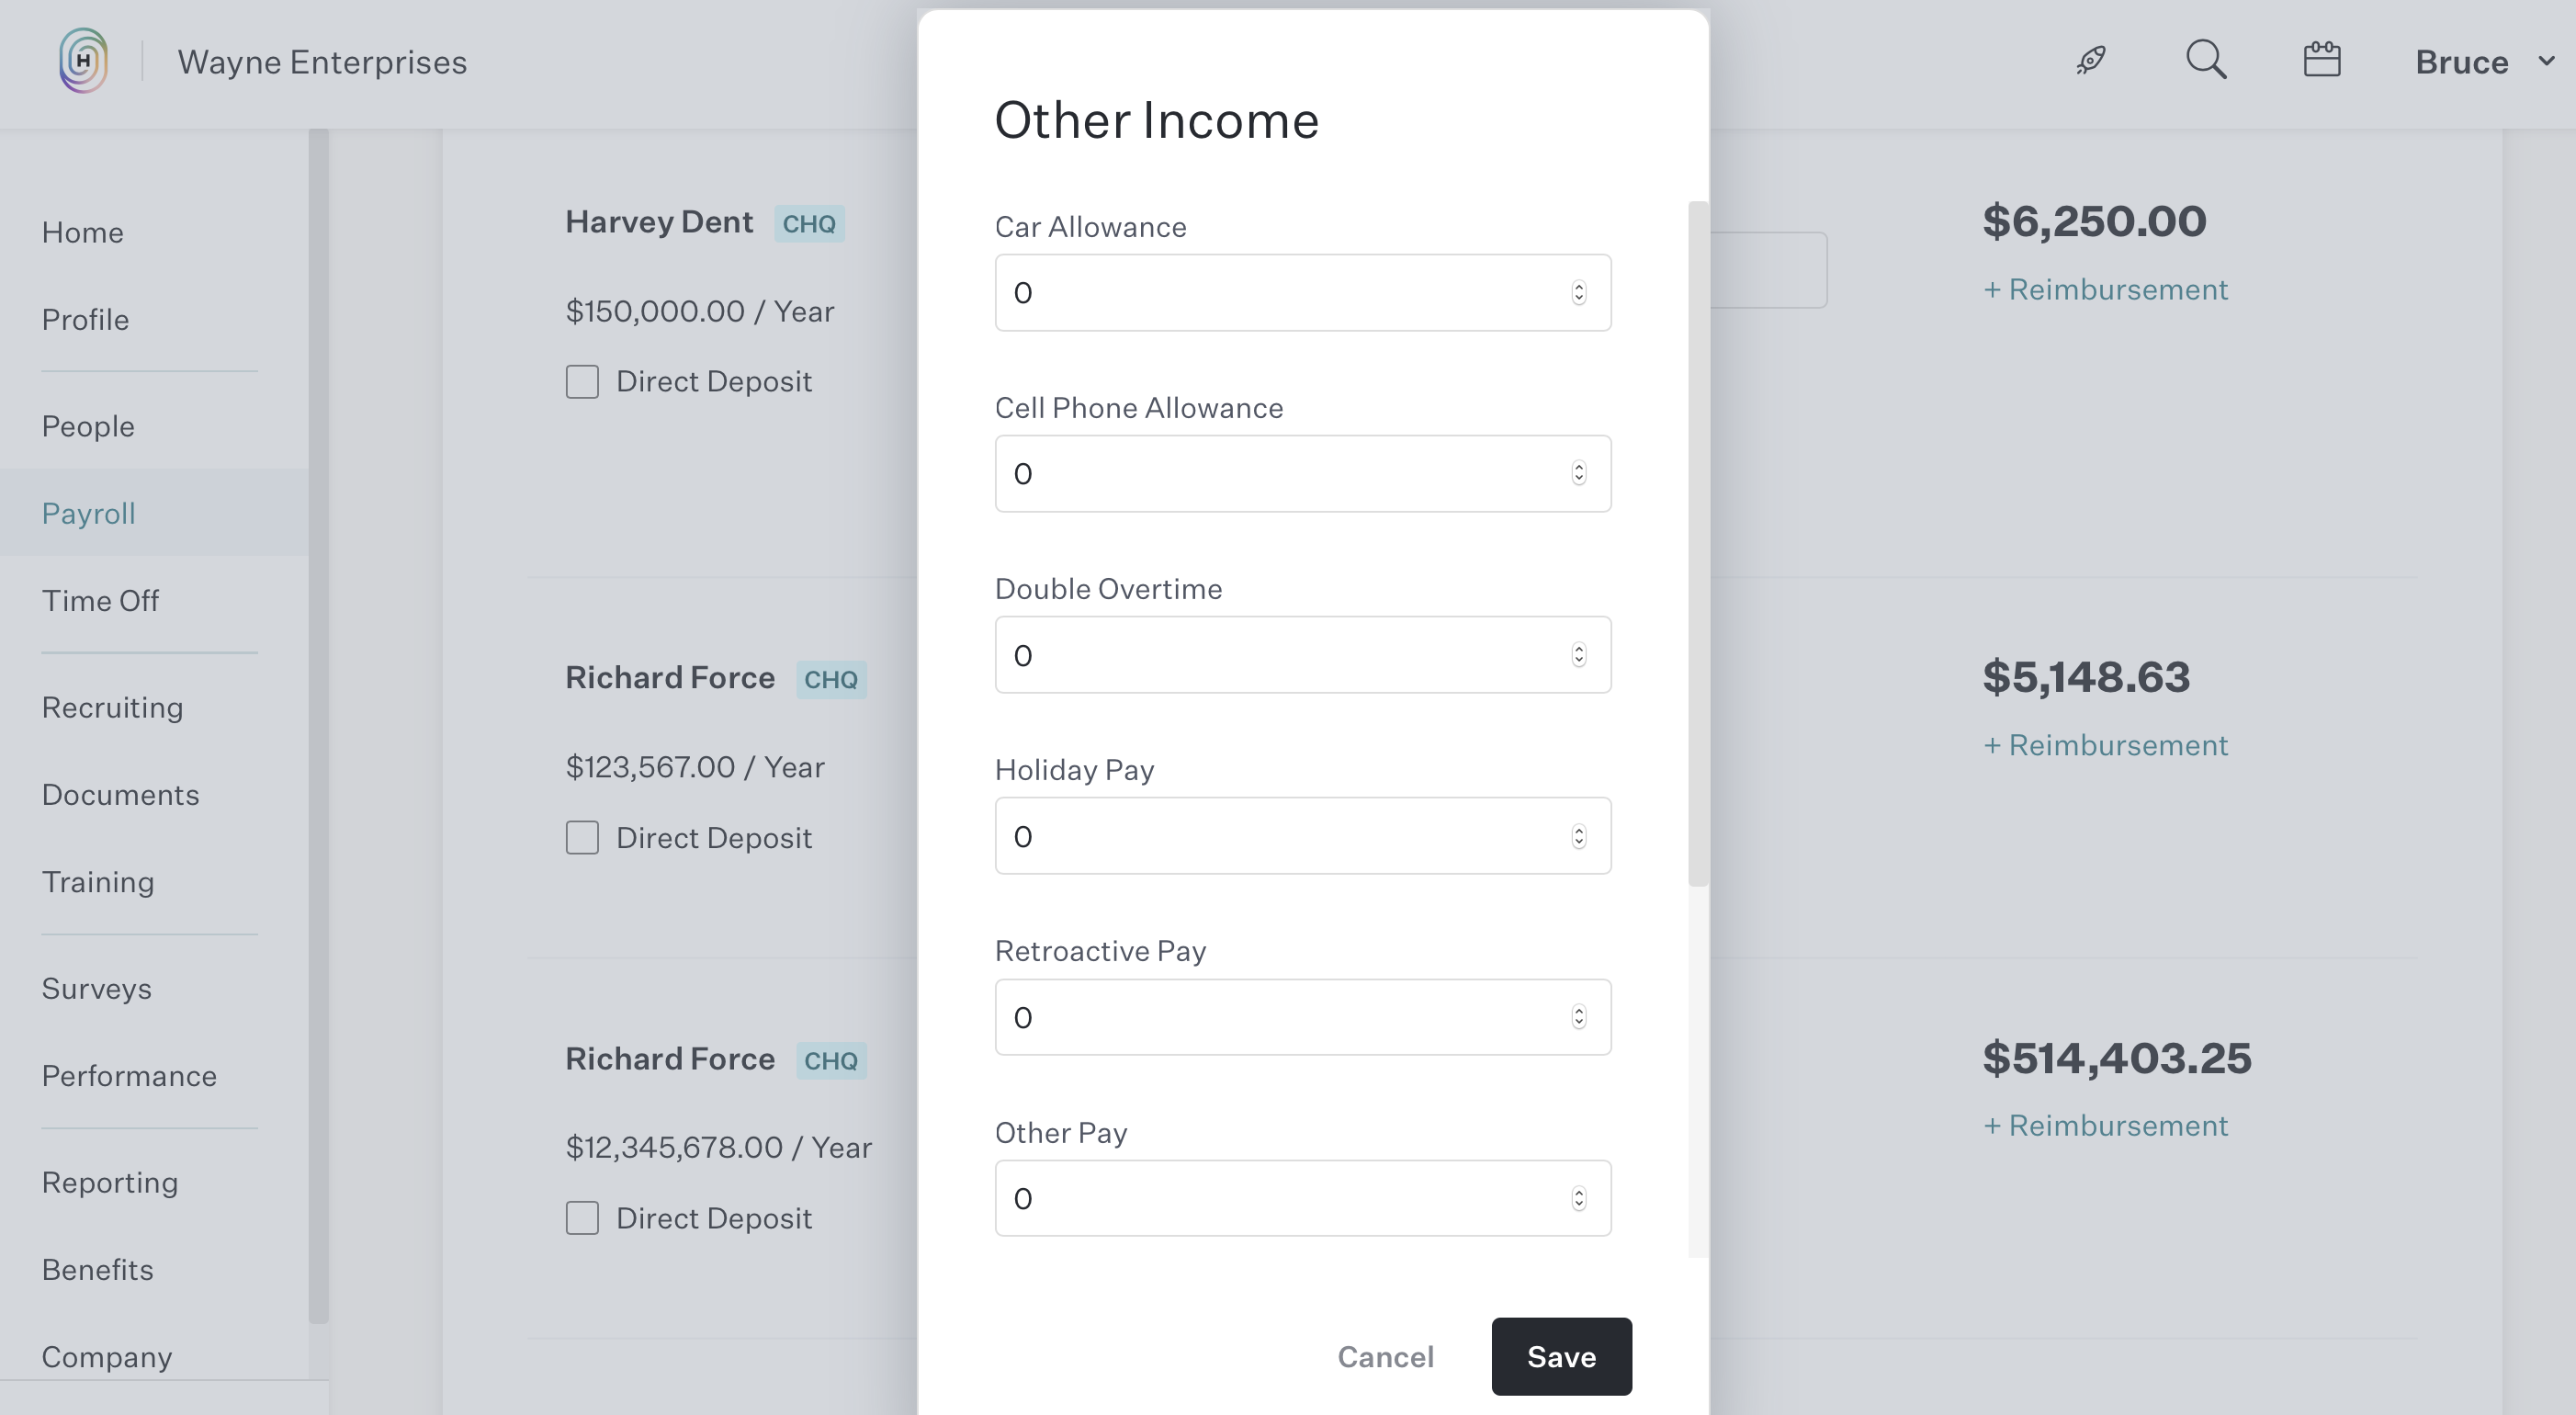This screenshot has width=2576, height=1415.
Task: Open the search magnifier icon
Action: click(2206, 60)
